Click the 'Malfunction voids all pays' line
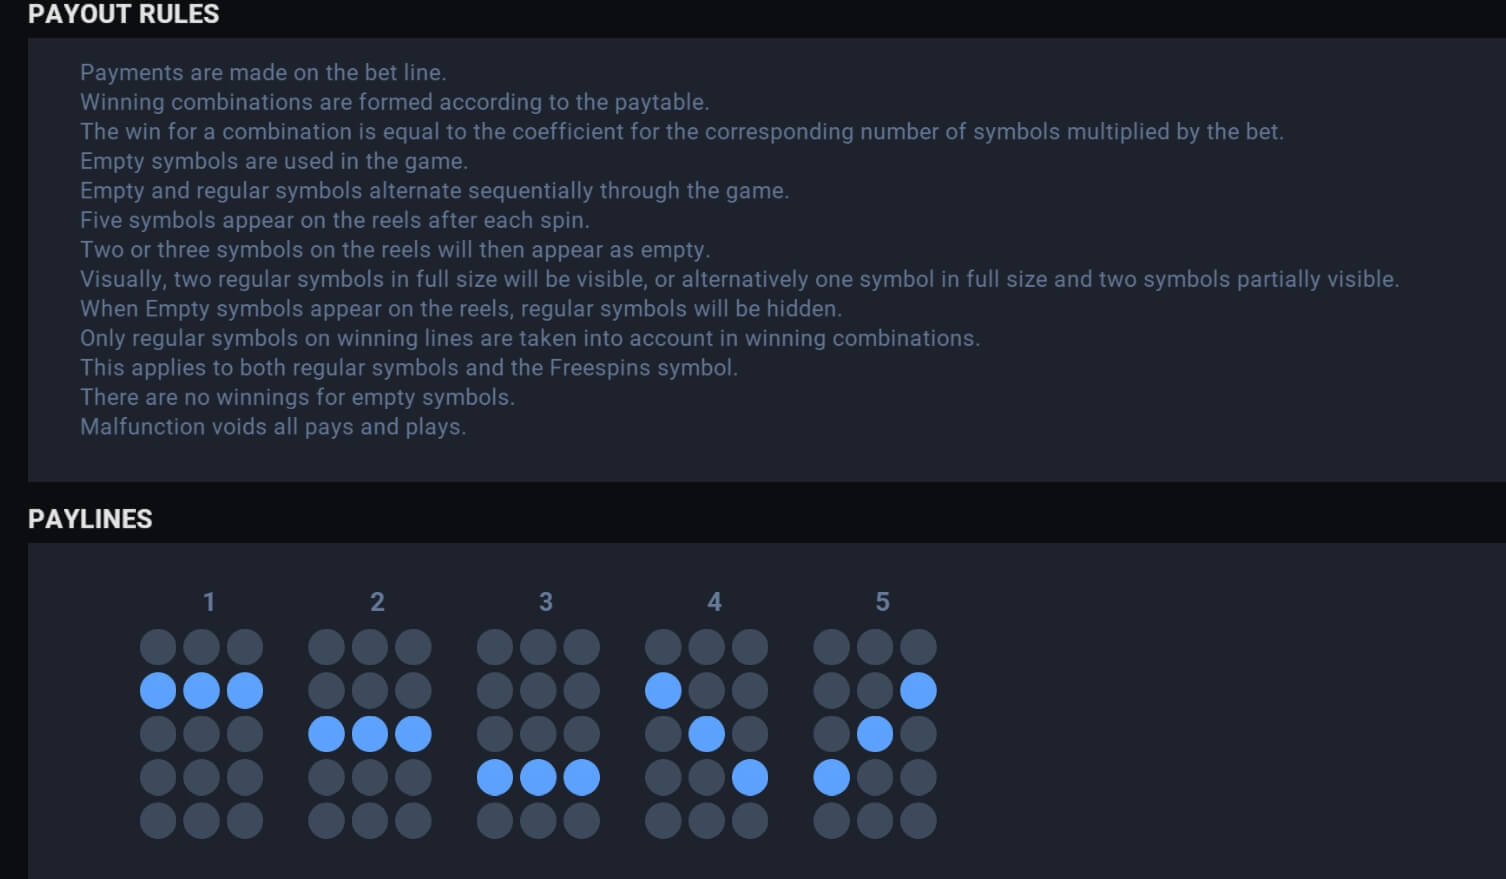The height and width of the screenshot is (879, 1506). click(273, 427)
